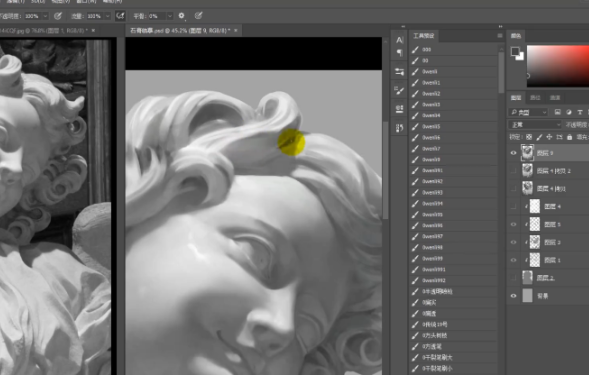Close the jpg document tab
The height and width of the screenshot is (375, 589).
[x=93, y=30]
